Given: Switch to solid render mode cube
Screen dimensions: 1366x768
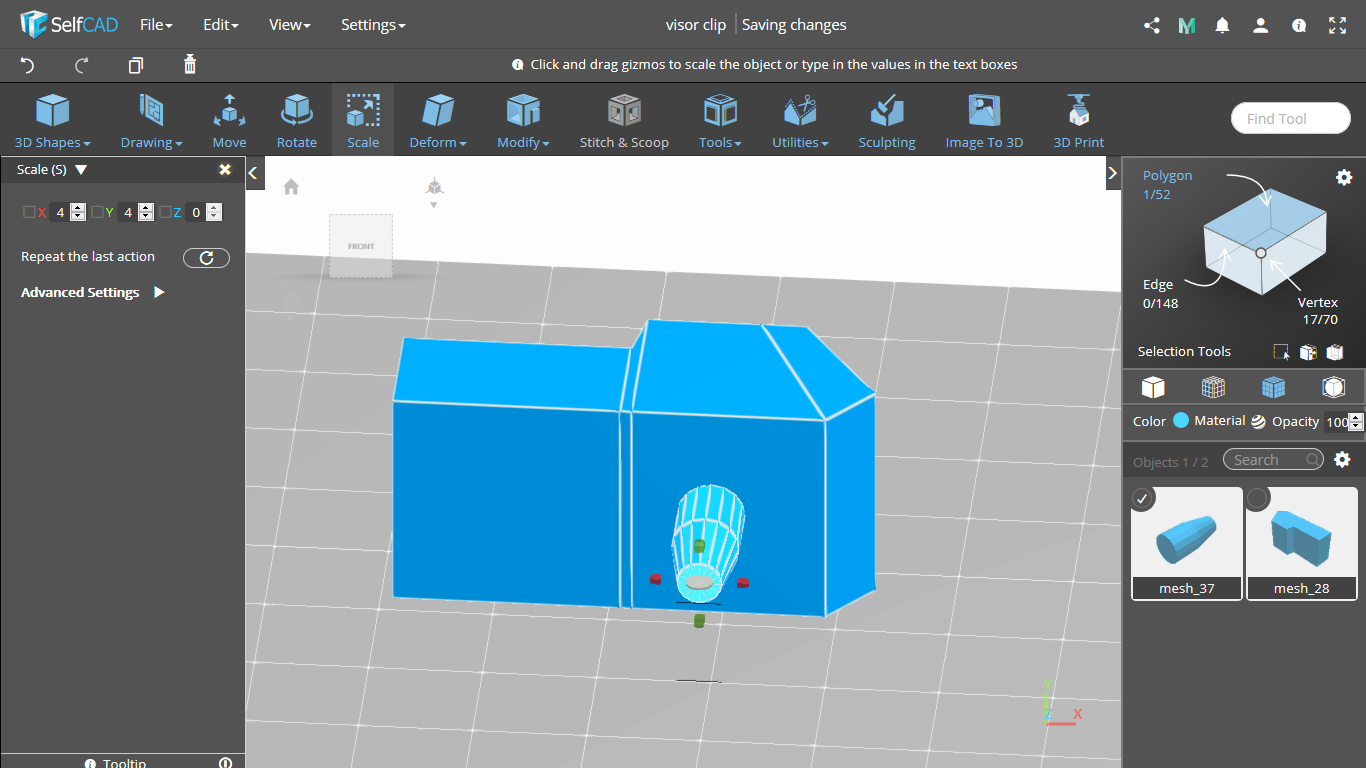Looking at the screenshot, I should [x=1153, y=387].
